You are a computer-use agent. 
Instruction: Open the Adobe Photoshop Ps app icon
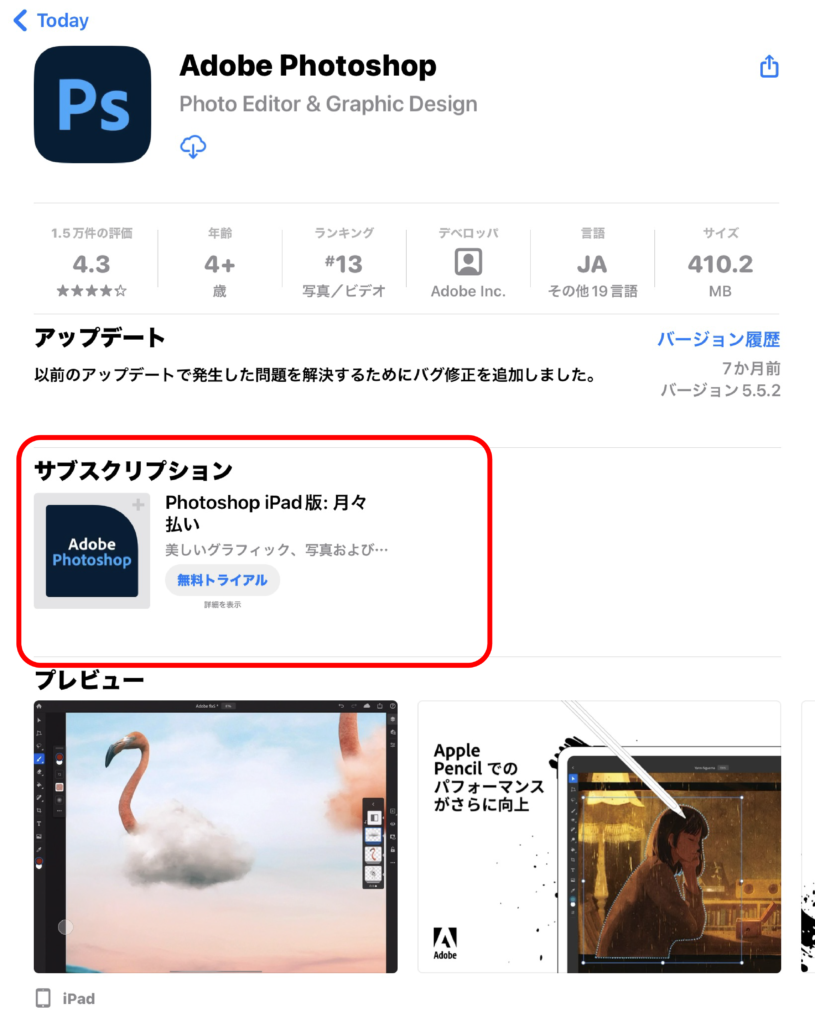pos(92,104)
